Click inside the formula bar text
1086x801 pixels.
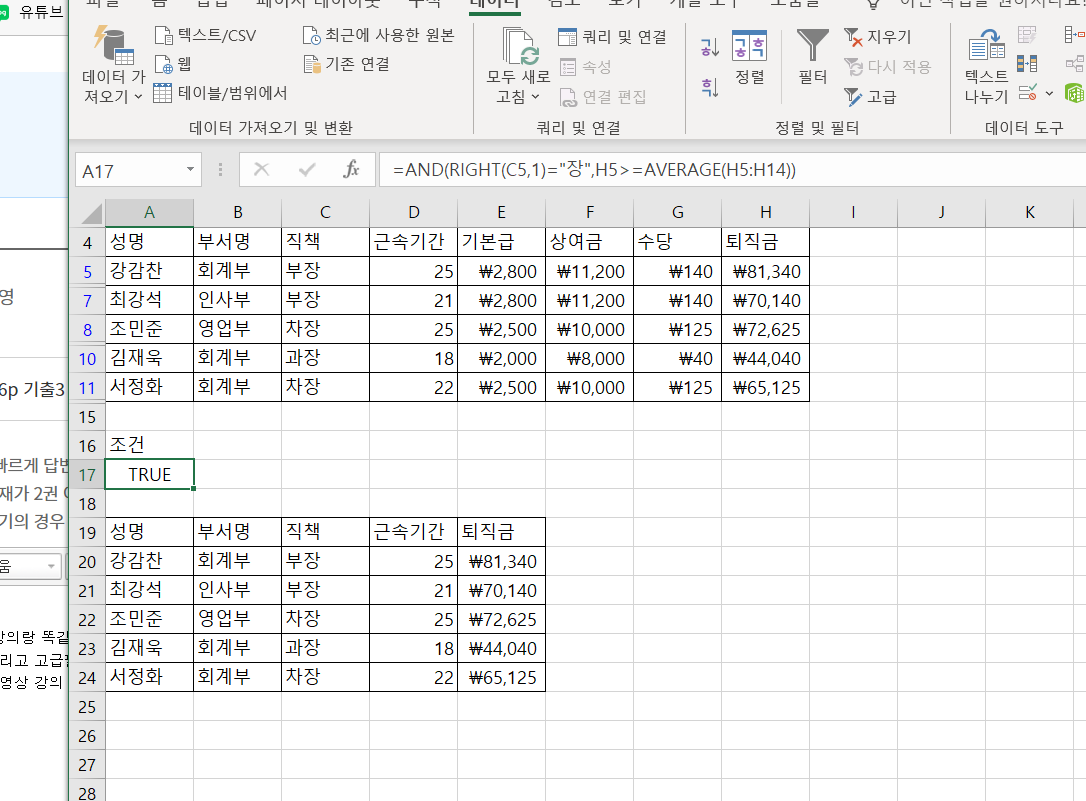point(700,170)
